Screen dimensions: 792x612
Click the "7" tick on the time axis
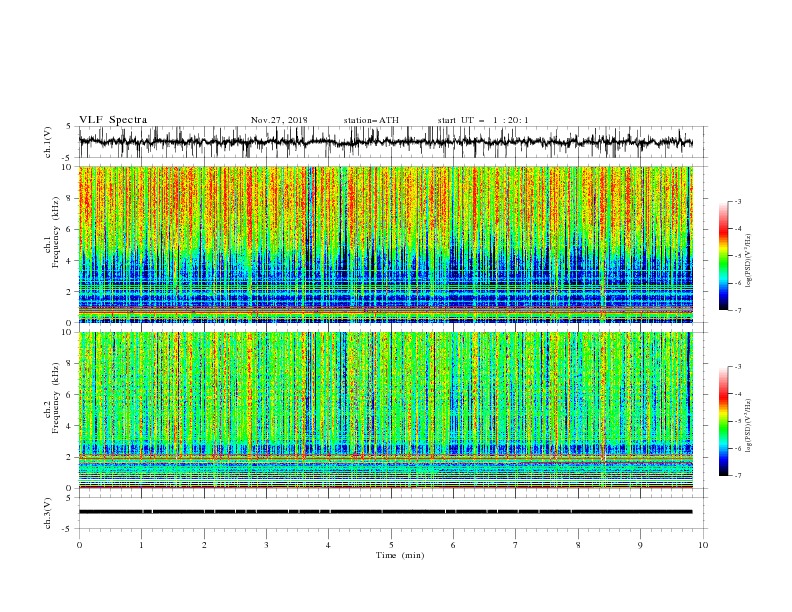pyautogui.click(x=516, y=545)
